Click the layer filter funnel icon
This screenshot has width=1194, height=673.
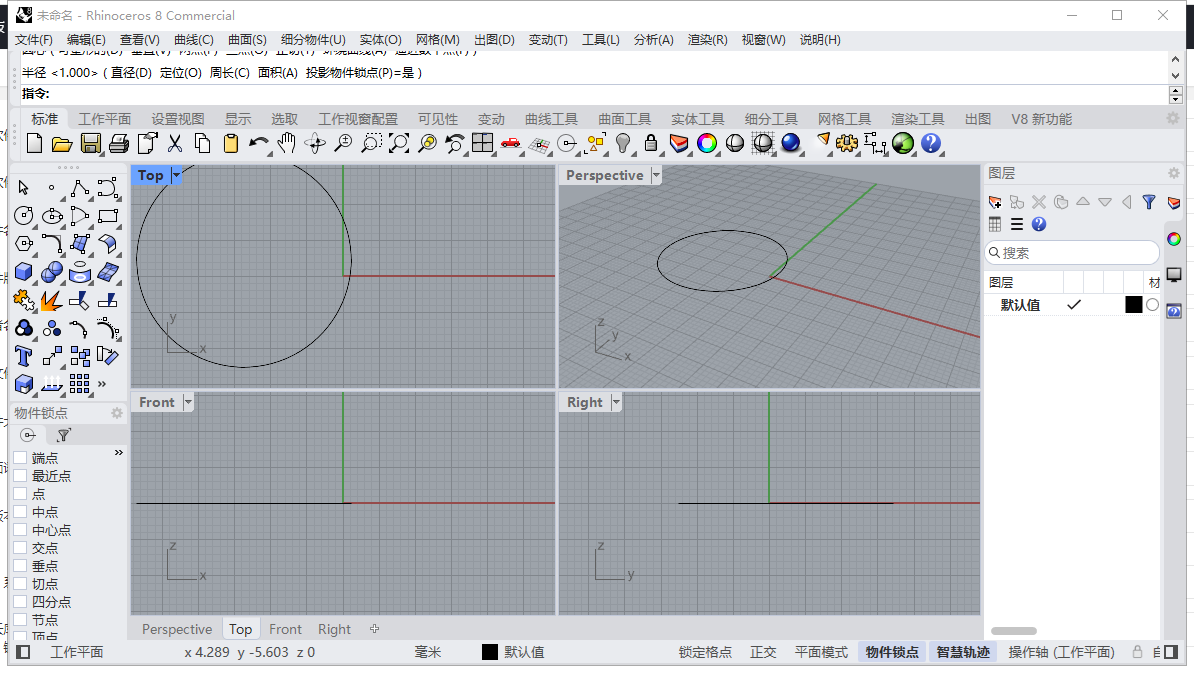[x=1149, y=202]
